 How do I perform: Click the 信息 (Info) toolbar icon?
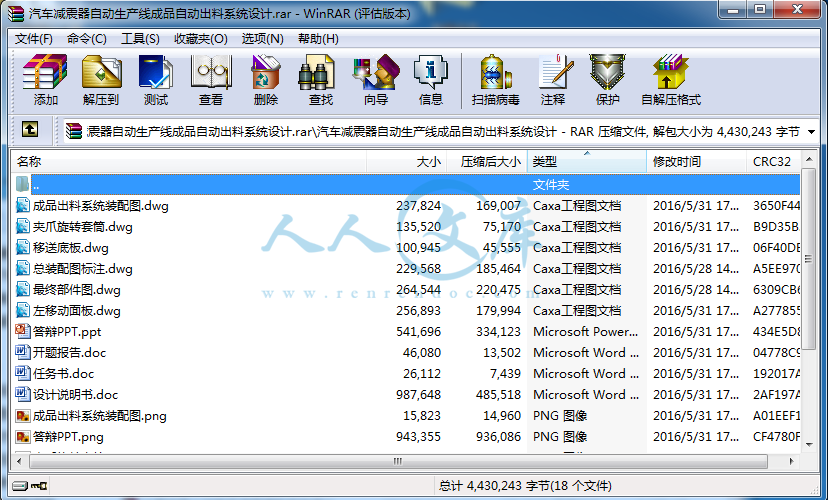click(430, 71)
